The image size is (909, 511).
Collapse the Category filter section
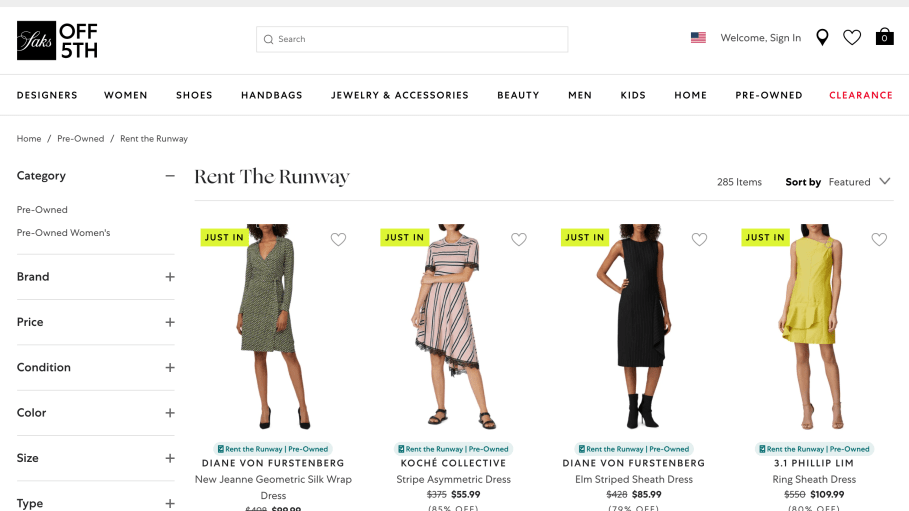click(169, 175)
